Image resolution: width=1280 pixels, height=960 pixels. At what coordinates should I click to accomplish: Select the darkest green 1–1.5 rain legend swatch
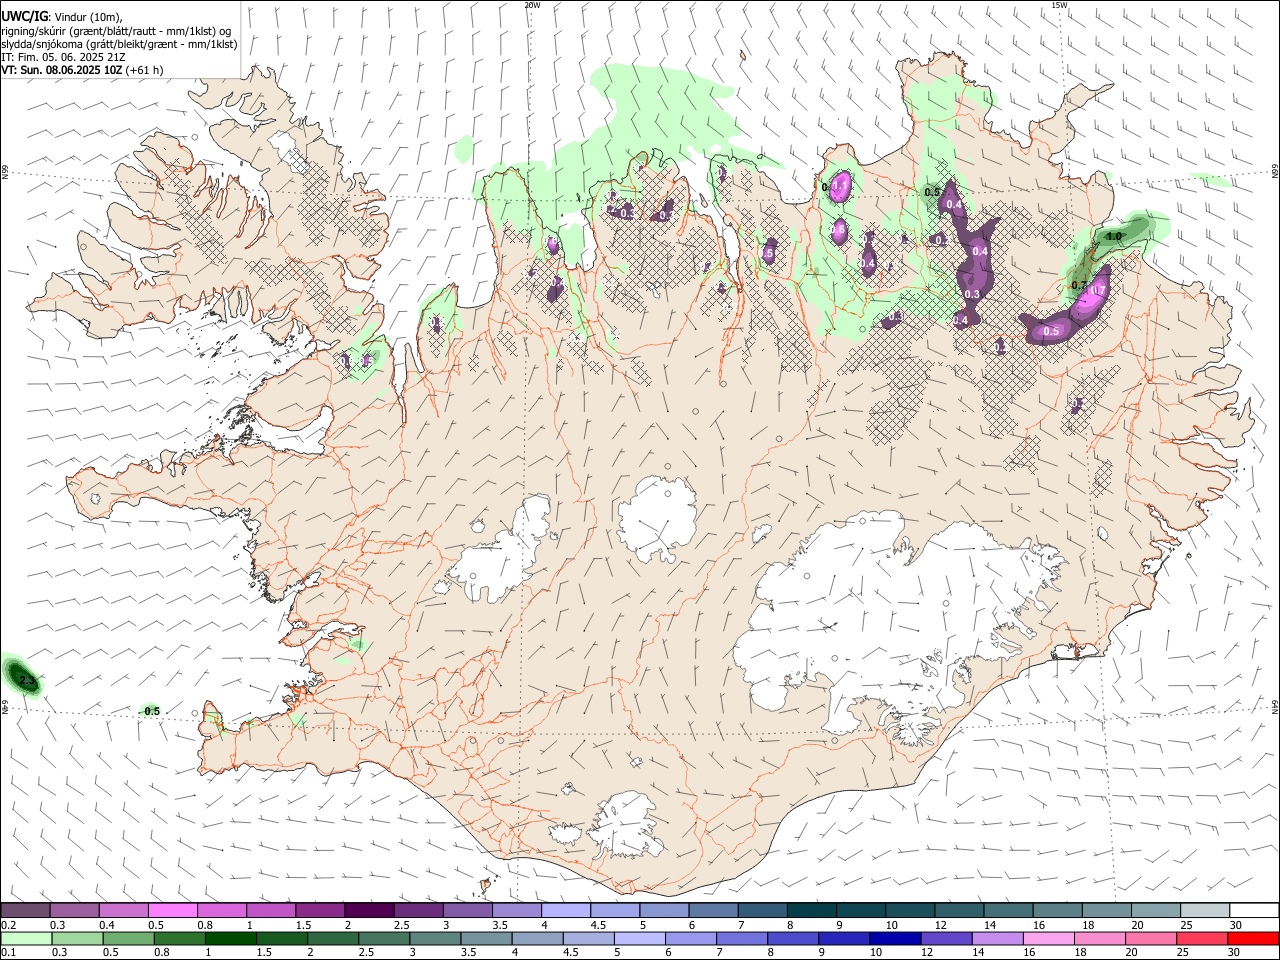click(x=230, y=939)
